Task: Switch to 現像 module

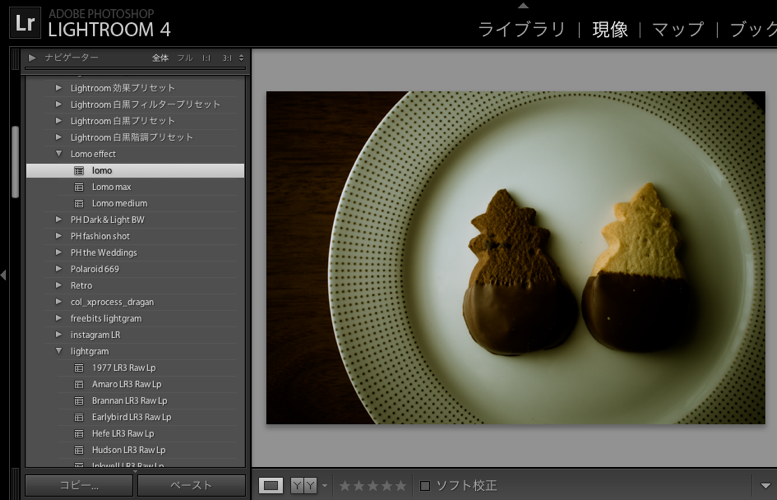Action: [610, 30]
